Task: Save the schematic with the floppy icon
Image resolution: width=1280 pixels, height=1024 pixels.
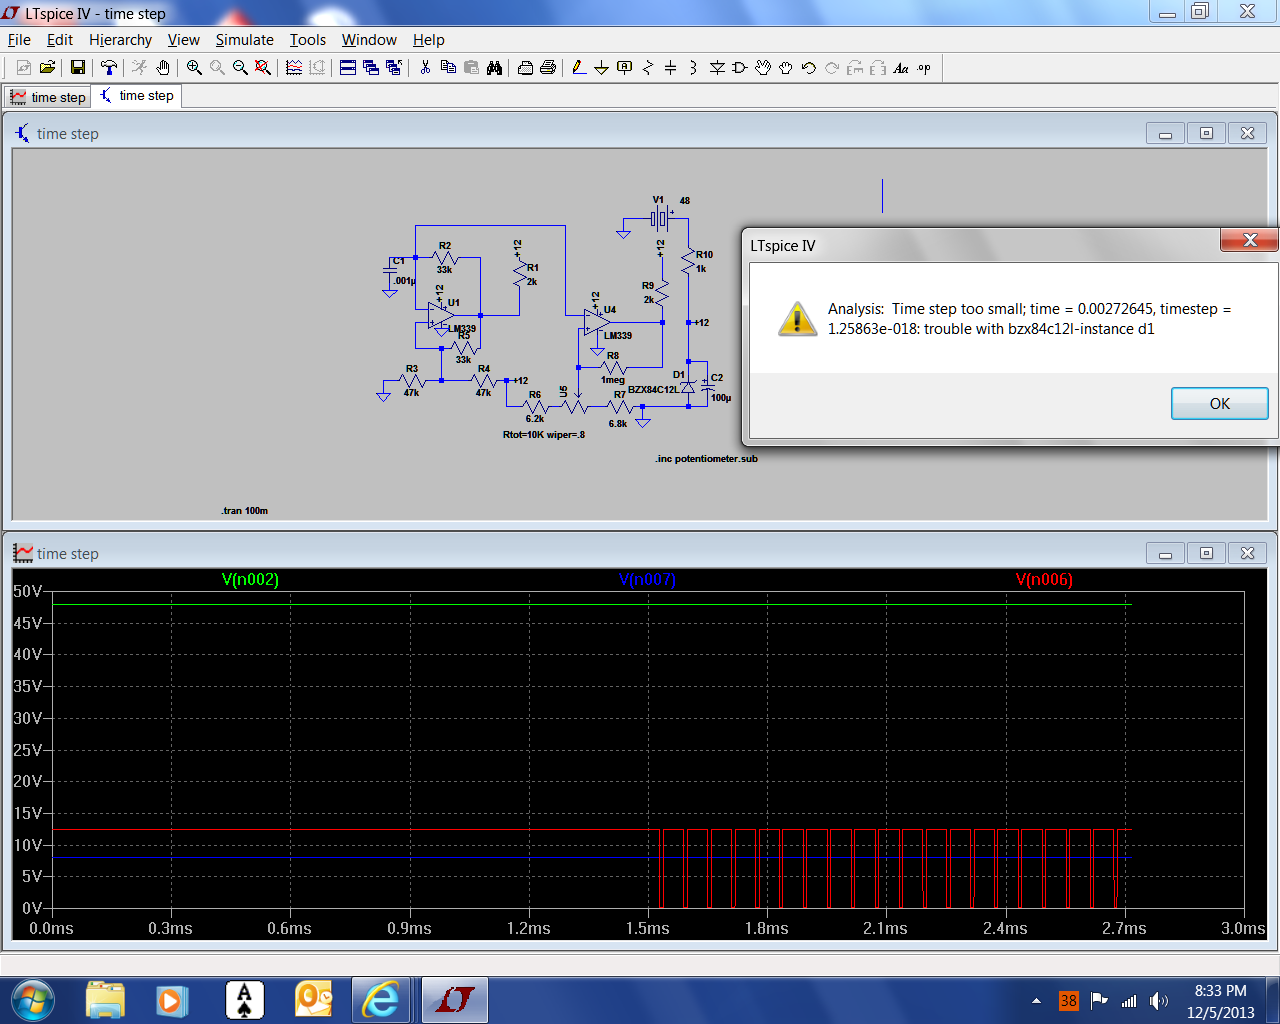Action: pos(77,68)
